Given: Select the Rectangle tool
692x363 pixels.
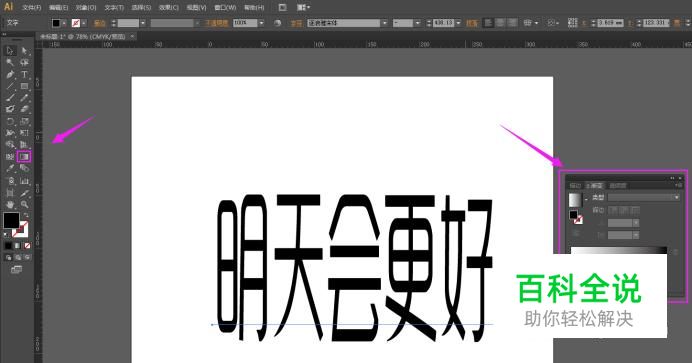Looking at the screenshot, I should pyautogui.click(x=24, y=86).
